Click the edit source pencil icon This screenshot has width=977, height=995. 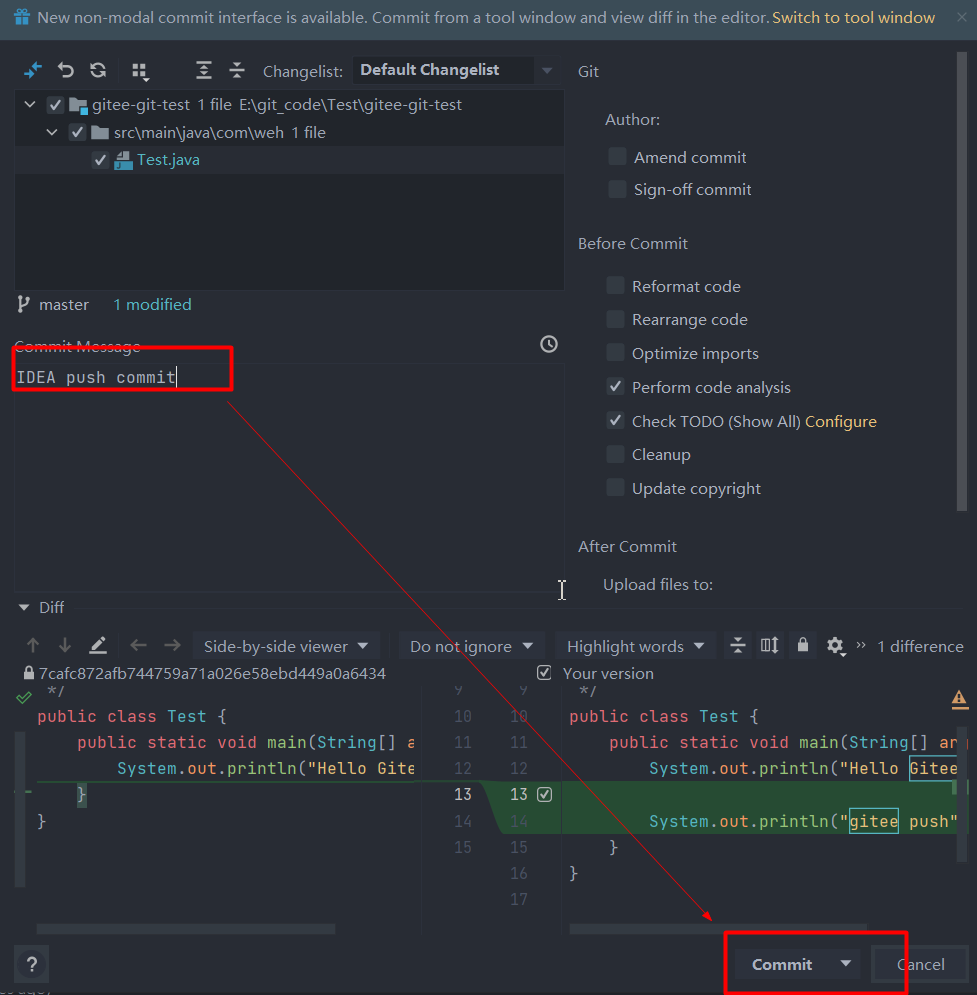[98, 646]
